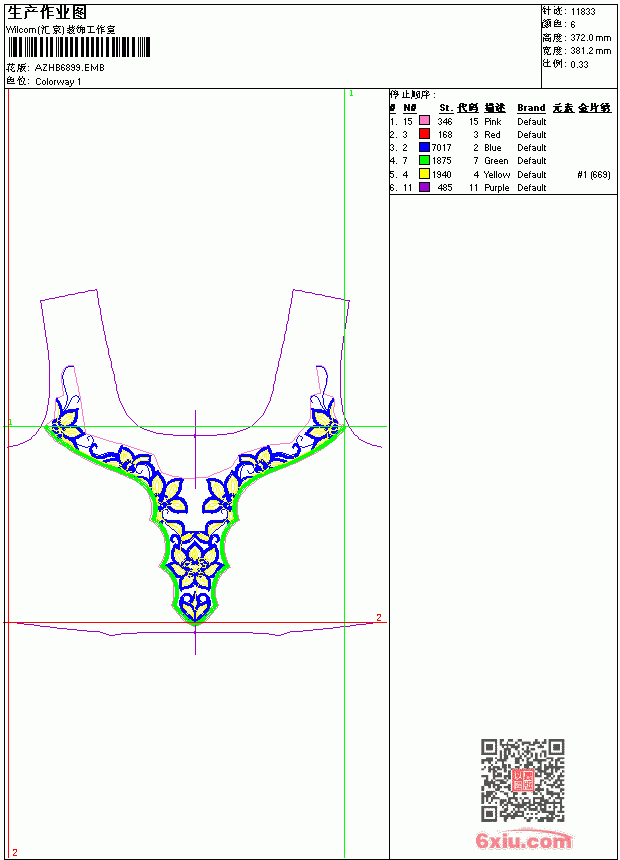Image resolution: width=620 pixels, height=860 pixels.
Task: Click the purple color swatch
Action: pyautogui.click(x=424, y=187)
